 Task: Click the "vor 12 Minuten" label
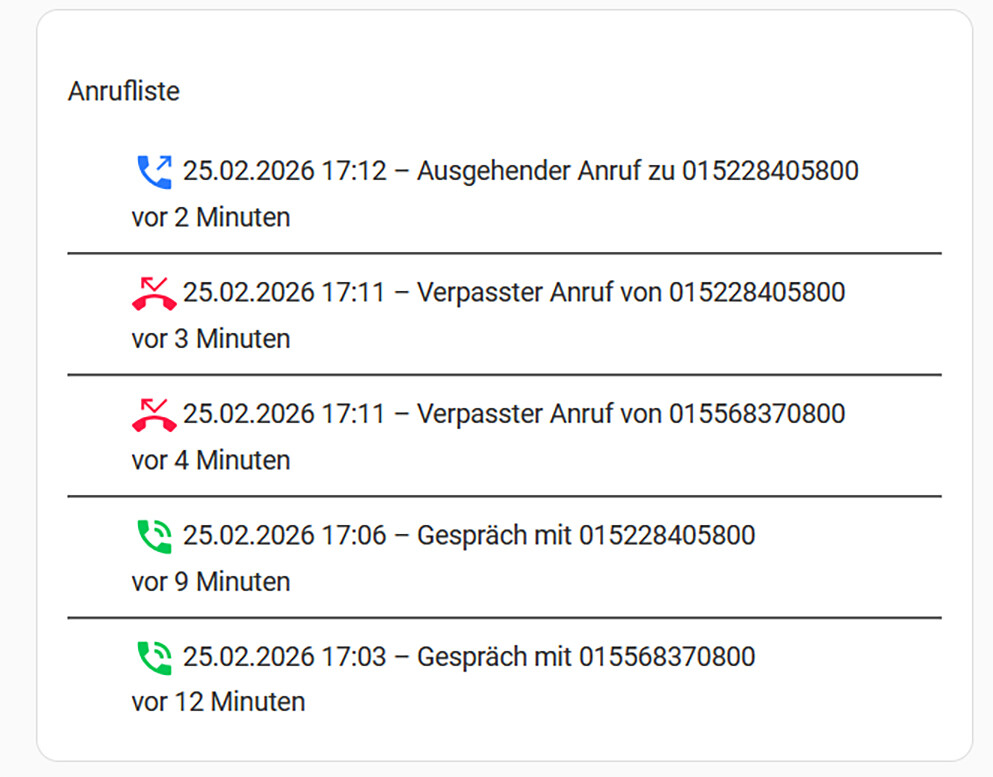(218, 702)
